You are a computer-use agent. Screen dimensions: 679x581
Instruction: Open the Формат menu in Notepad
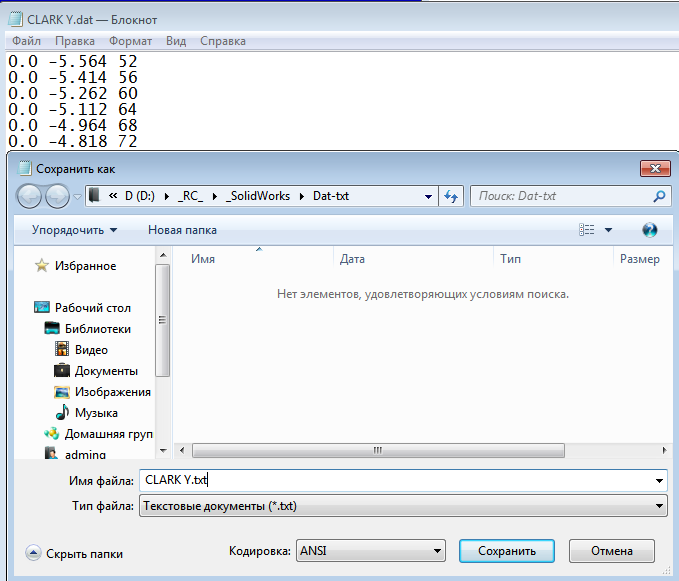tap(130, 41)
